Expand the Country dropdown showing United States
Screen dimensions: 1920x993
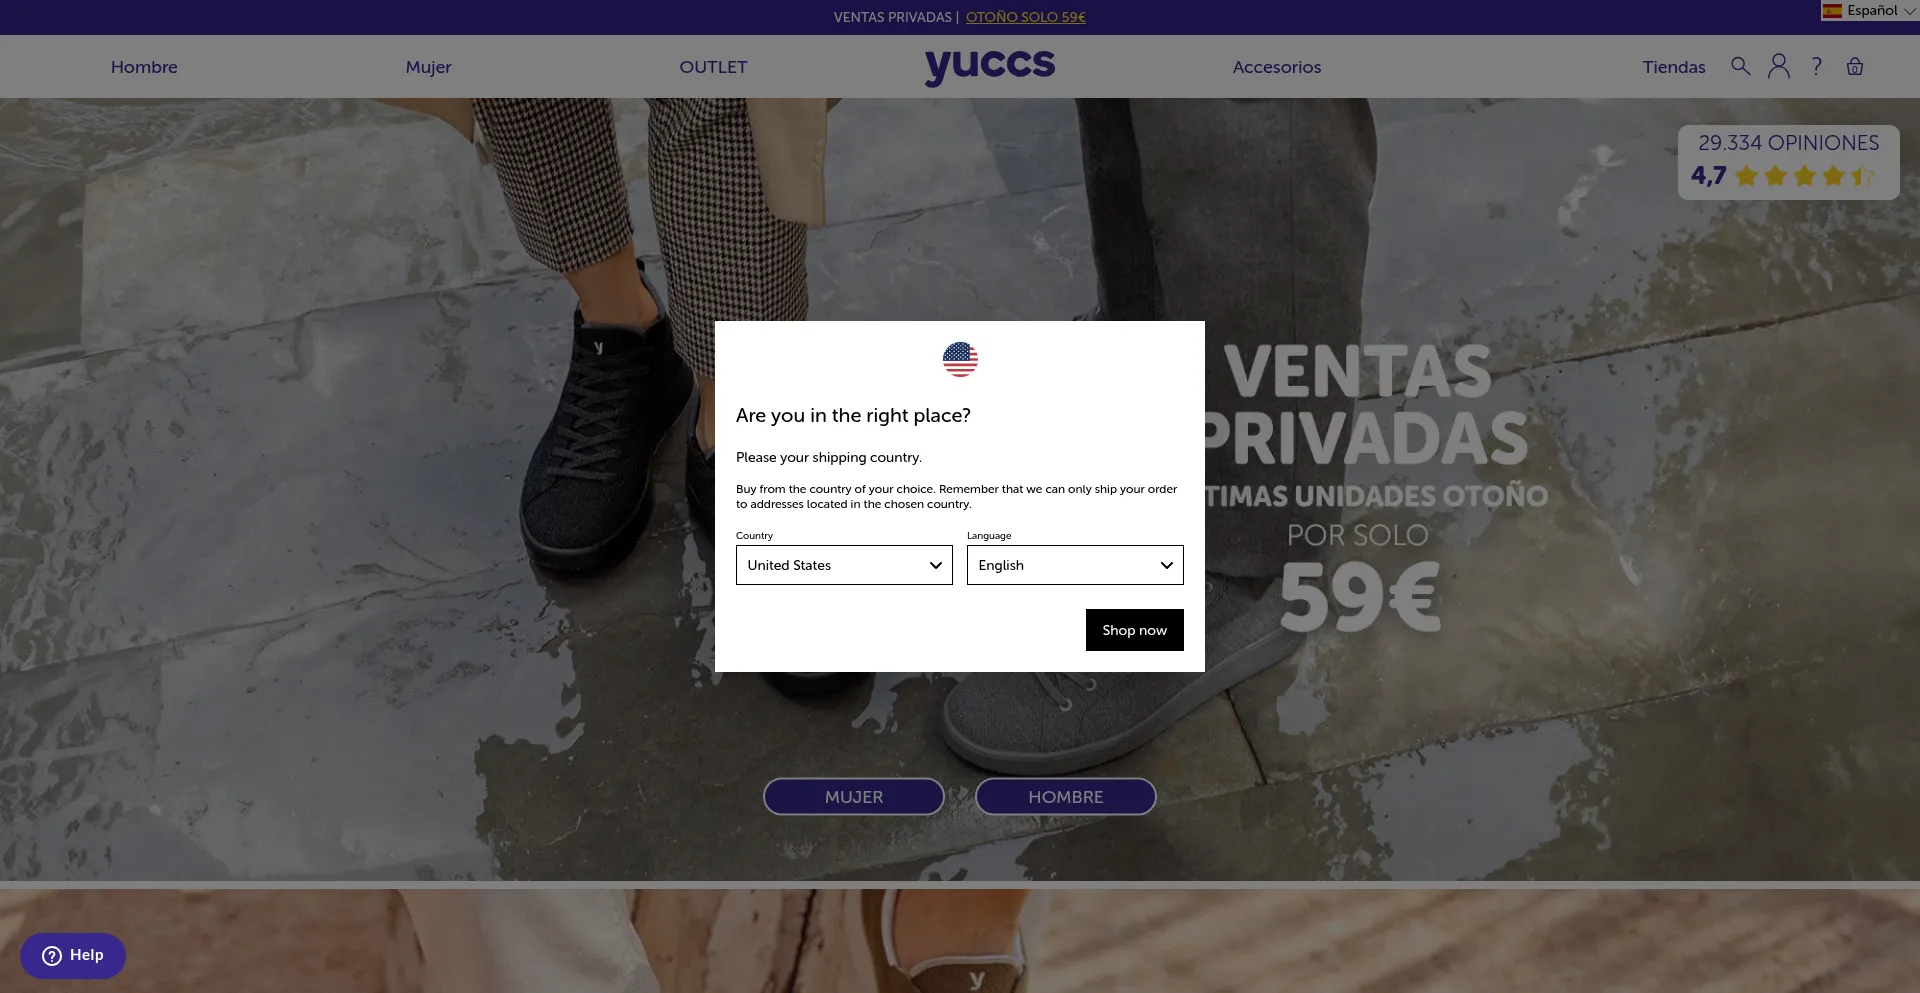tap(844, 565)
